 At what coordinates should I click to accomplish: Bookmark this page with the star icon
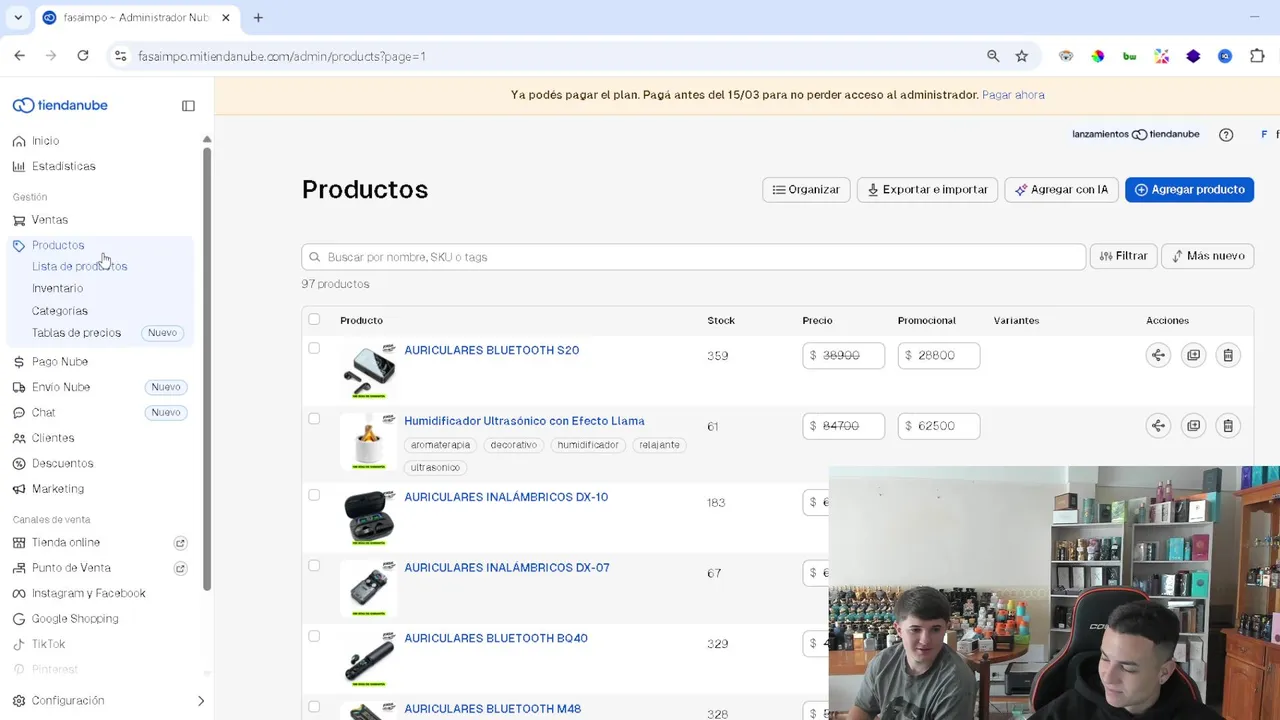pos(1021,56)
